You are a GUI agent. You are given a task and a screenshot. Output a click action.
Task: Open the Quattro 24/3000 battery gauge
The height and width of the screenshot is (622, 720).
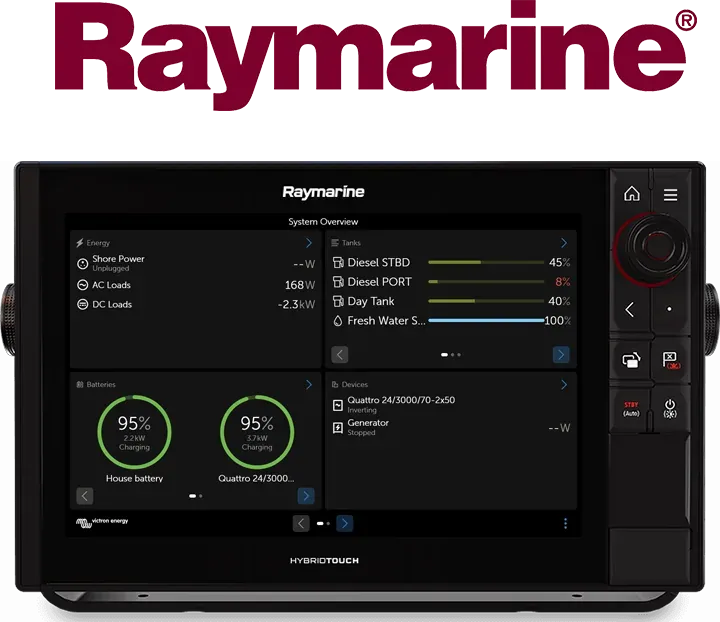click(257, 431)
